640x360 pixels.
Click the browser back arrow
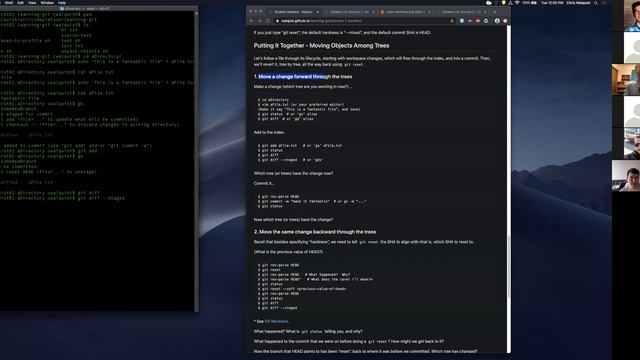[251, 21]
